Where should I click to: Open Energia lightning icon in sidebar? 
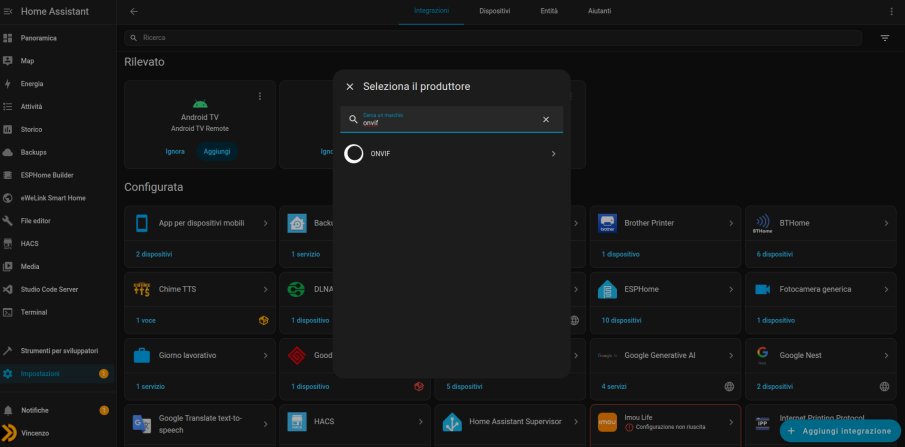(8, 84)
